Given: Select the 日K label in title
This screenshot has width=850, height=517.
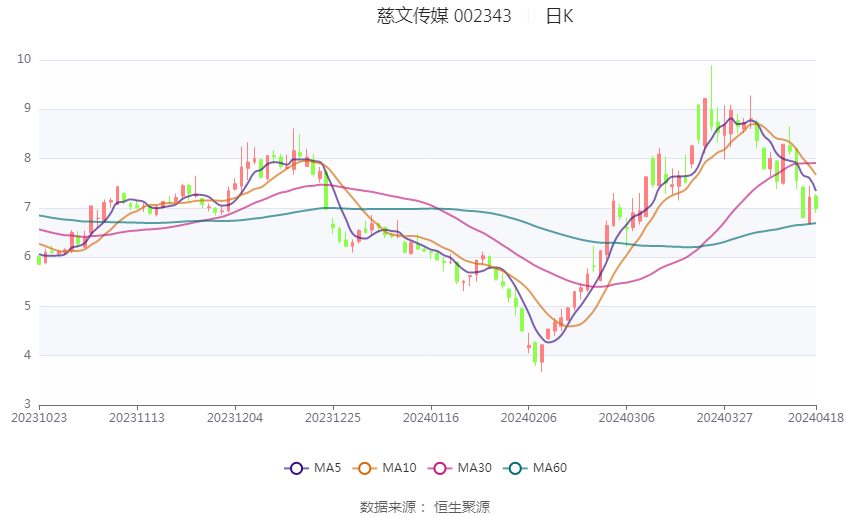Looking at the screenshot, I should pyautogui.click(x=559, y=16).
